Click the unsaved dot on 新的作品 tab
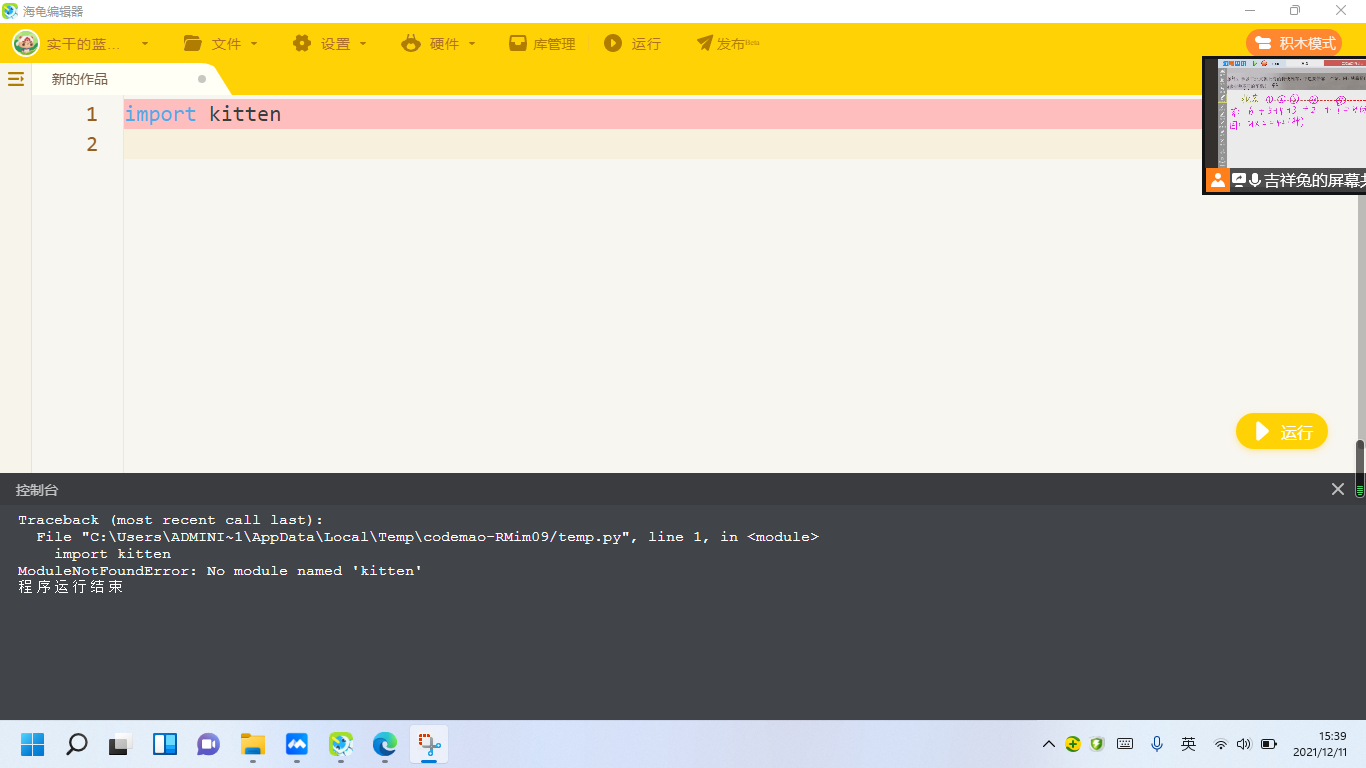Screen dimensions: 1366x768 coord(202,79)
